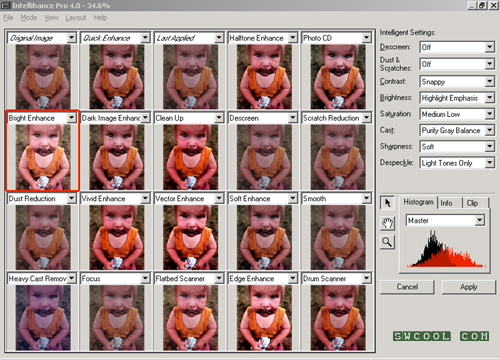Open the Layout menu
The image size is (500, 360).
coord(76,18)
